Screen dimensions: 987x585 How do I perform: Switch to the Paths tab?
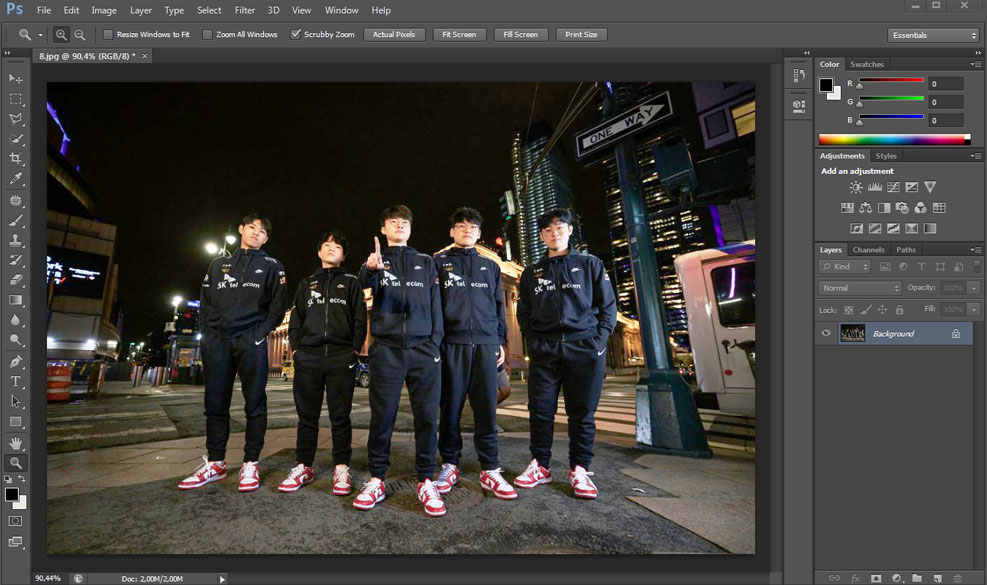pos(906,250)
